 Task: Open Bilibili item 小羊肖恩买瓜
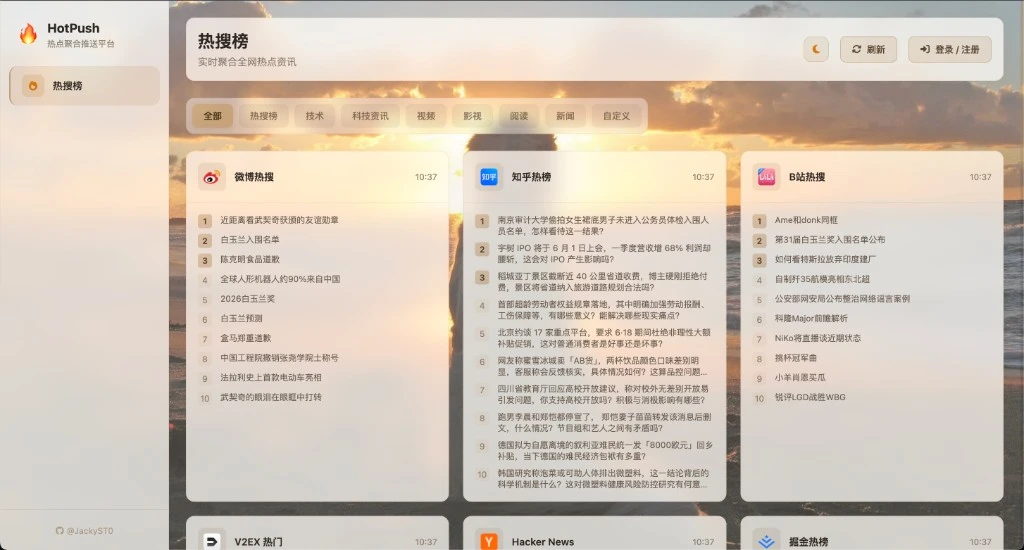800,378
